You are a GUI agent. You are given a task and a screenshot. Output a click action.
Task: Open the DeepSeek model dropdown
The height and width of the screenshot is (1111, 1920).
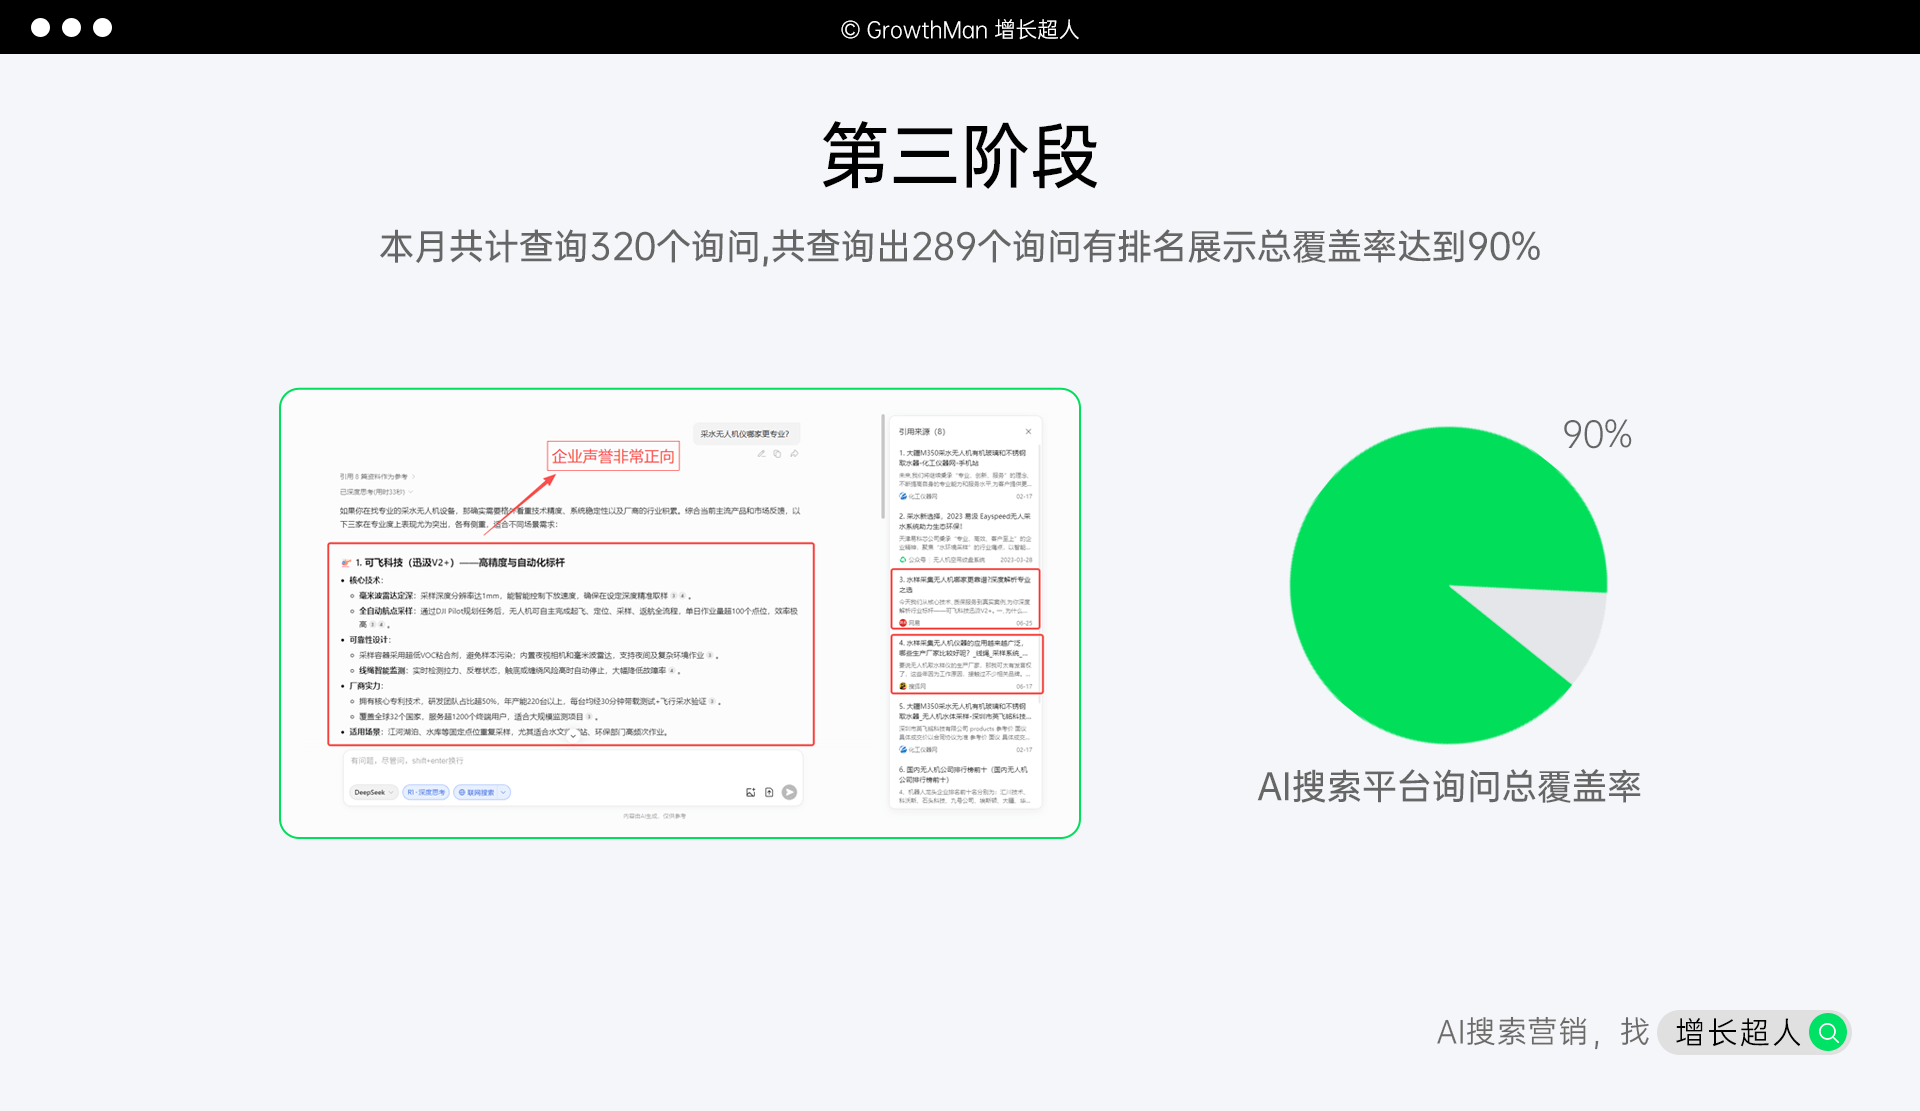[372, 792]
